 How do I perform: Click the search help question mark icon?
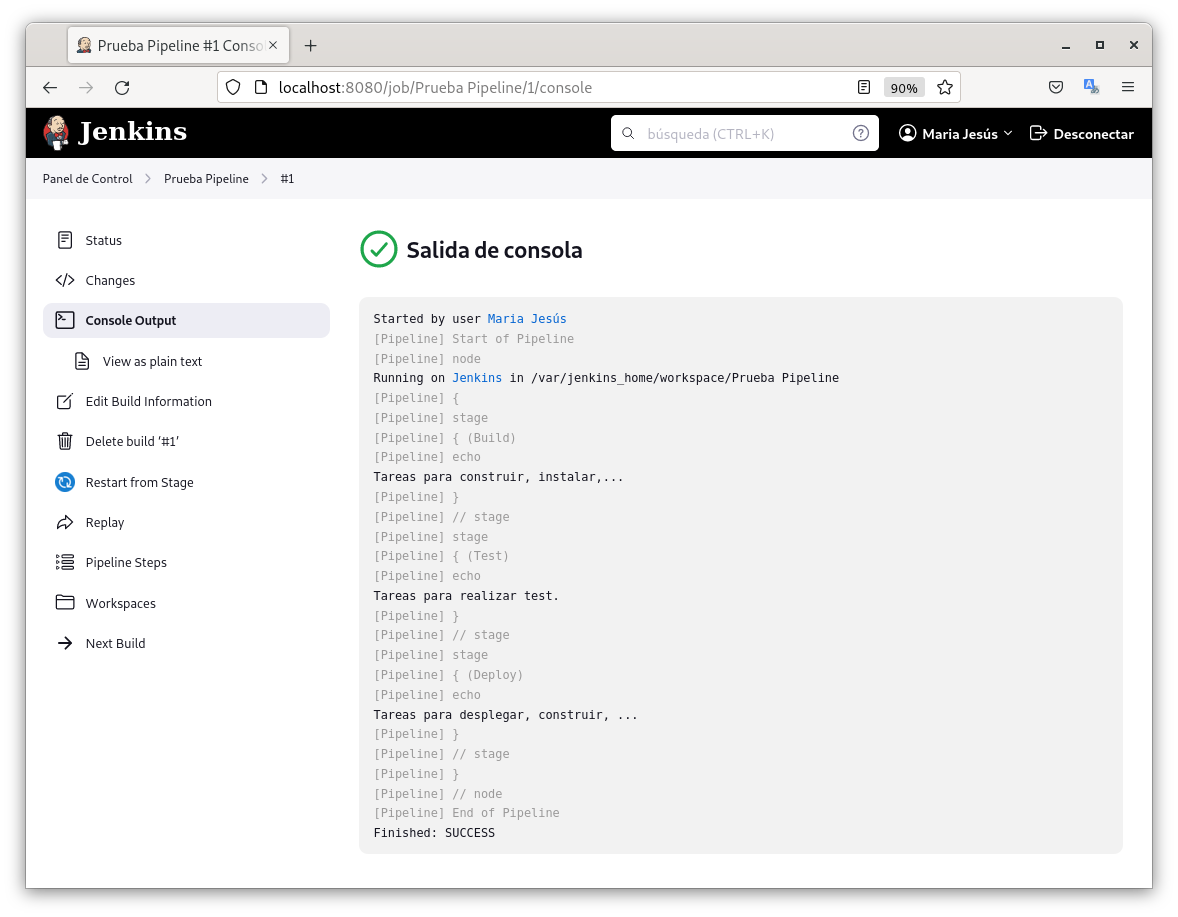860,133
